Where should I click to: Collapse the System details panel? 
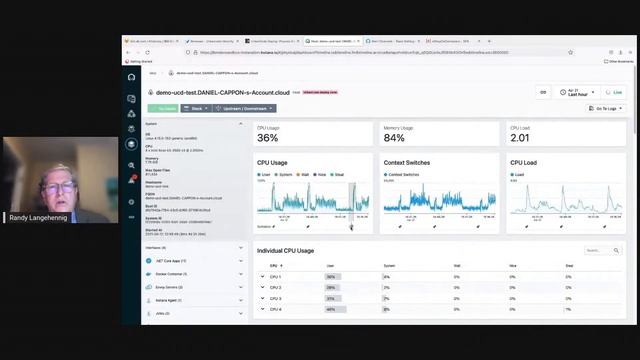coord(240,124)
